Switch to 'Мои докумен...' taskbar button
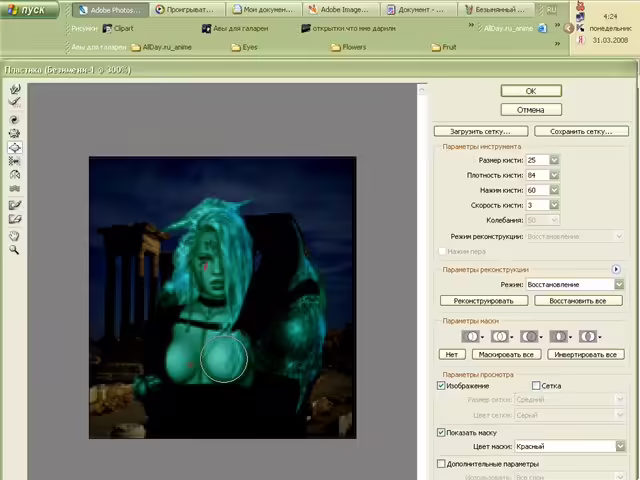640x480 pixels. 264,10
